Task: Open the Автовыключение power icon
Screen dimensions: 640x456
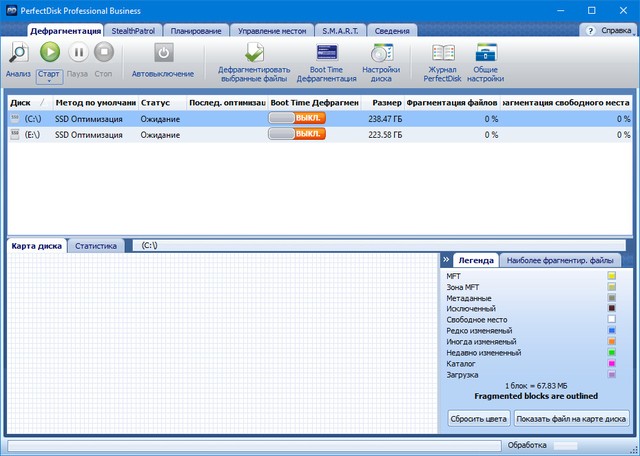Action: pyautogui.click(x=163, y=53)
